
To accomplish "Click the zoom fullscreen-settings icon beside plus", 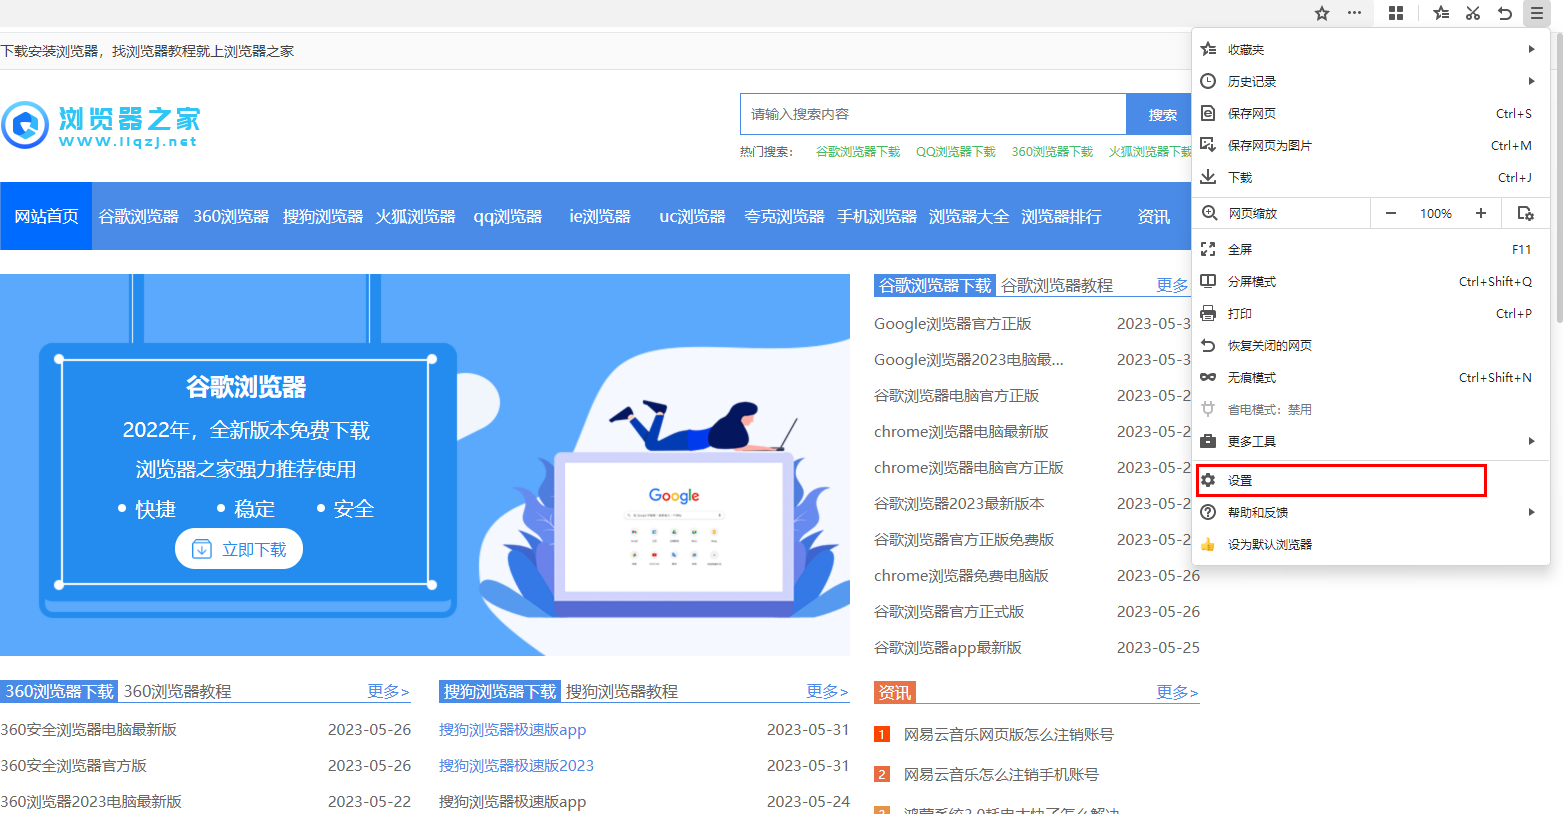I will tap(1525, 213).
